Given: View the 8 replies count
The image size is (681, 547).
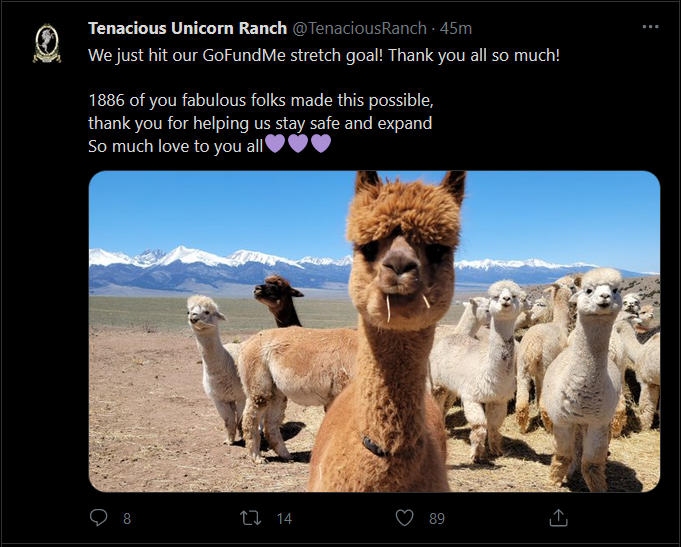Looking at the screenshot, I should tap(127, 518).
